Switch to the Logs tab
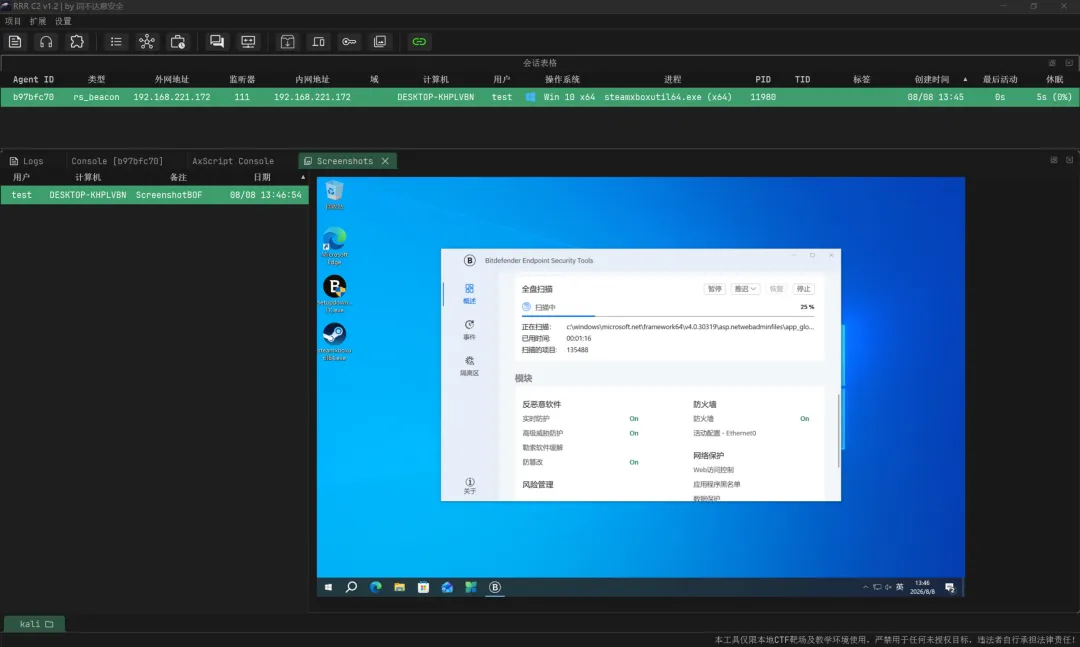Image resolution: width=1080 pixels, height=647 pixels. [x=26, y=161]
